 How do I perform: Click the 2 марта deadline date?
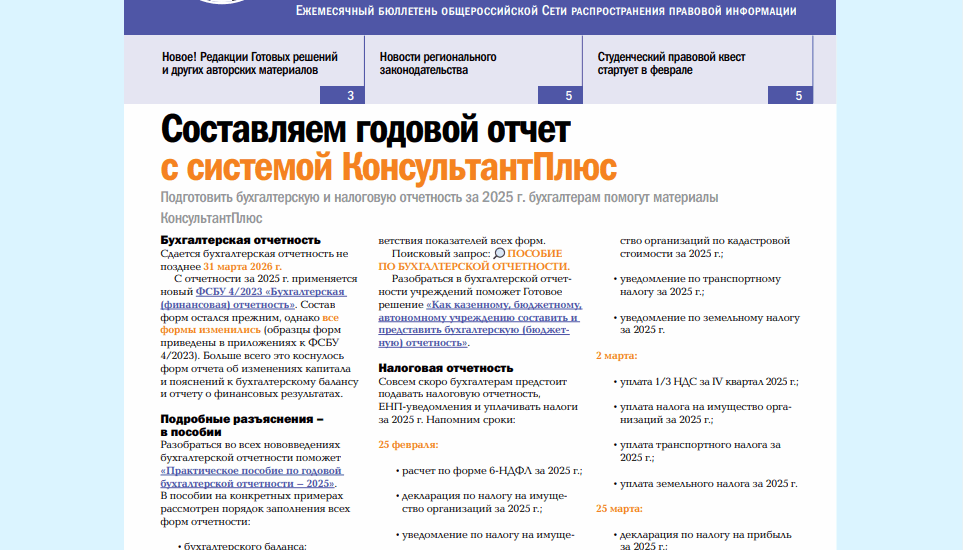pos(616,355)
